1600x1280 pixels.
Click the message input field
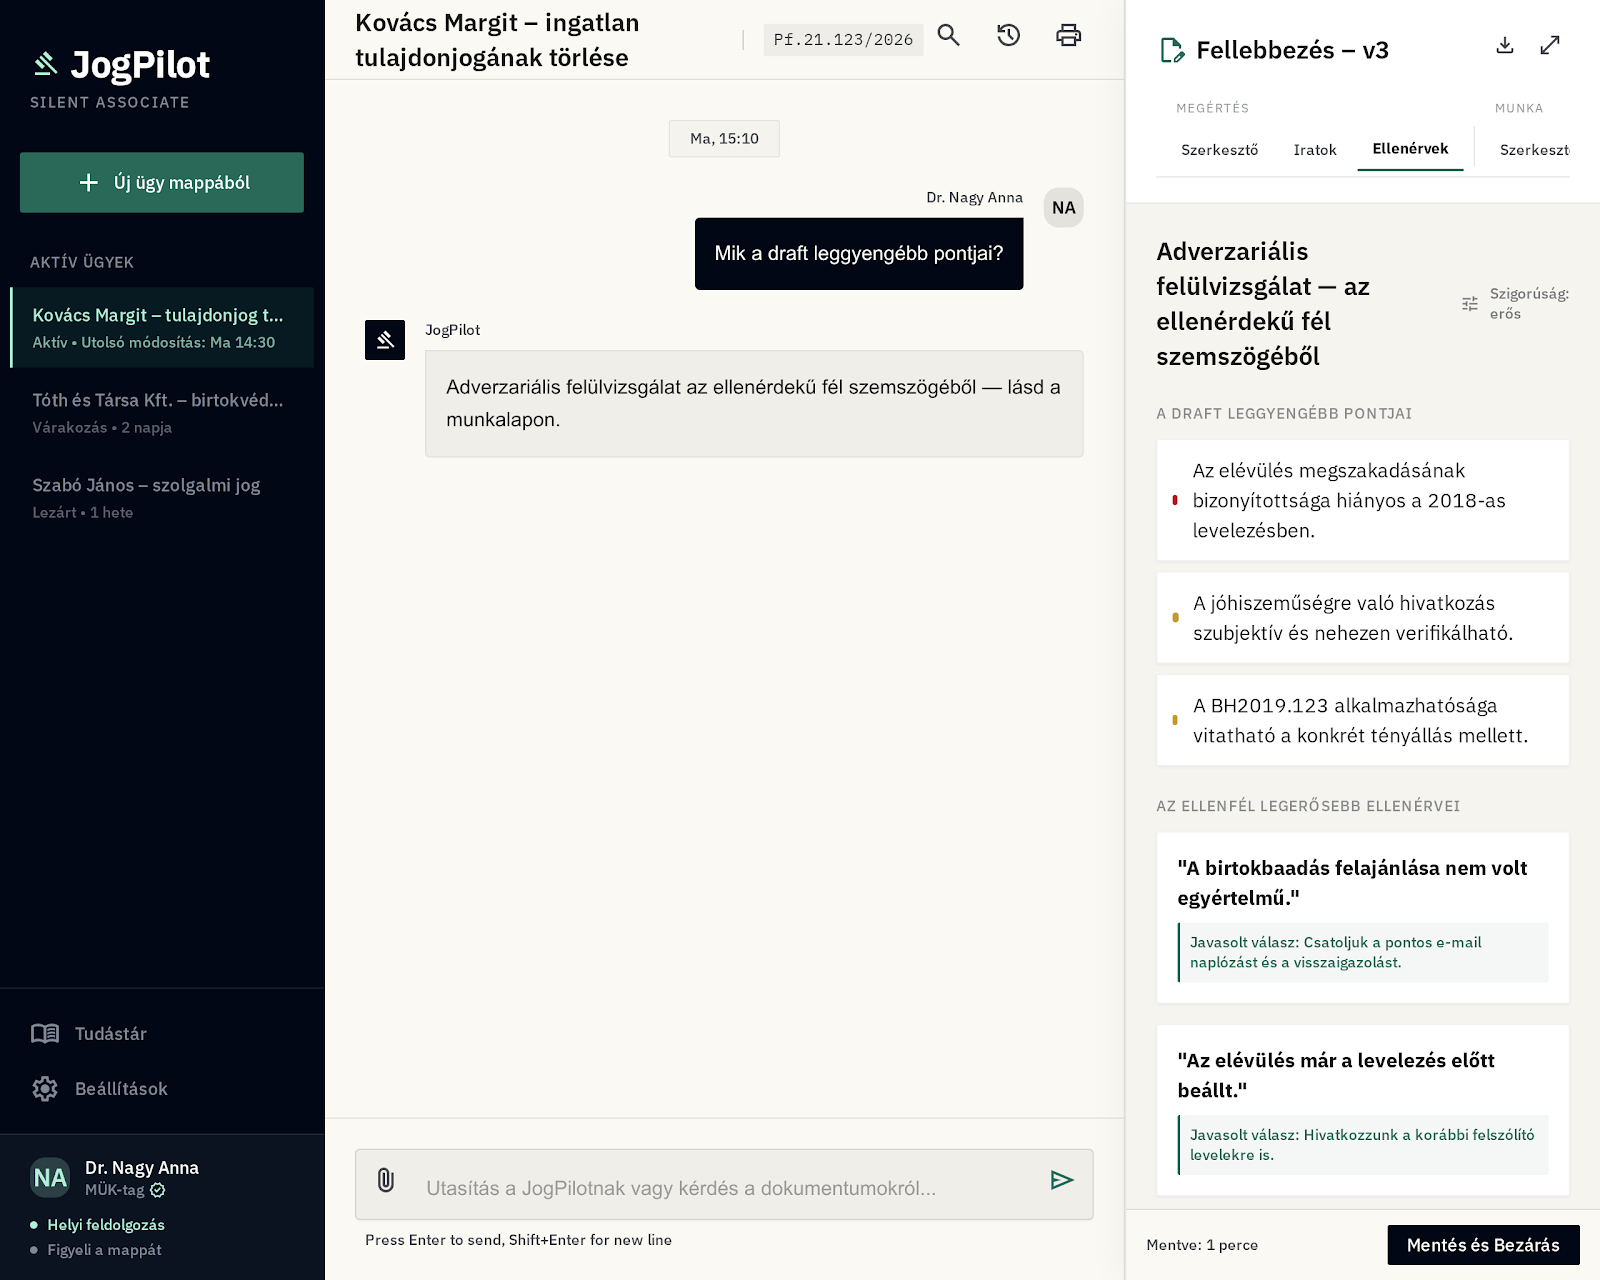coord(724,1184)
